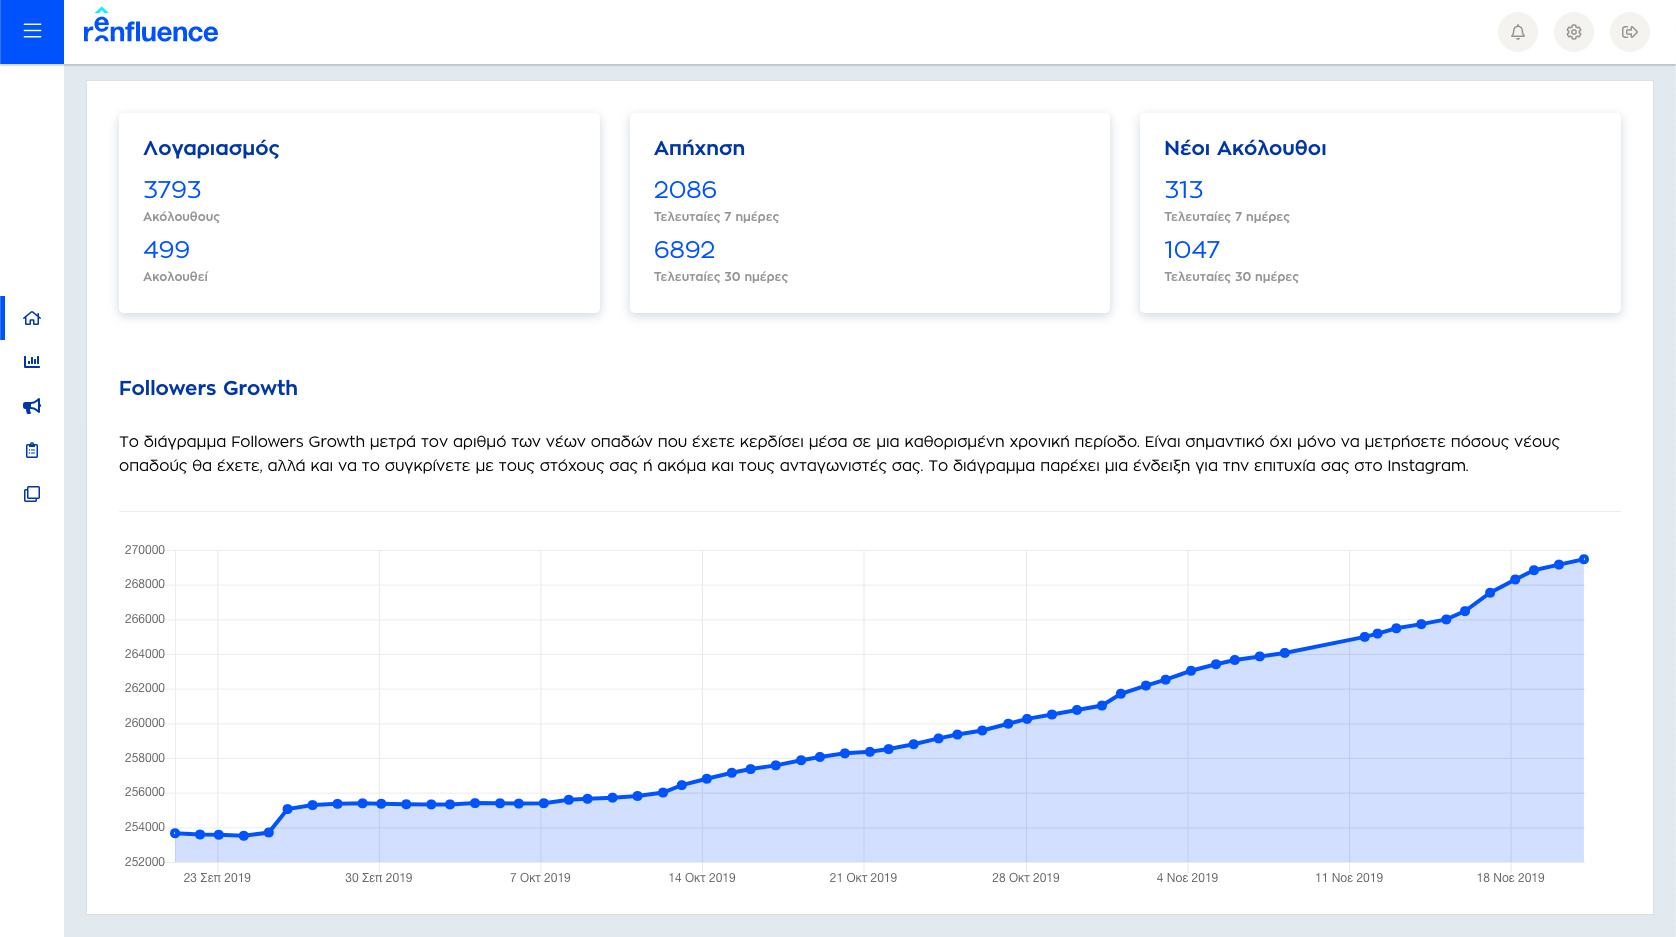1676x937 pixels.
Task: Click the first data point on chart
Action: pyautogui.click(x=175, y=833)
